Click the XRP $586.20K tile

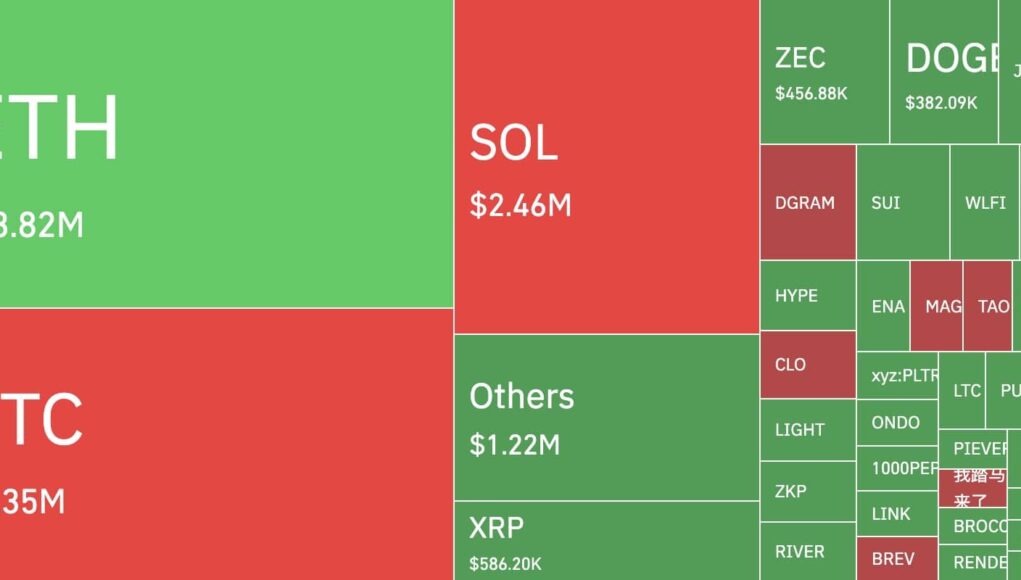[x=606, y=540]
